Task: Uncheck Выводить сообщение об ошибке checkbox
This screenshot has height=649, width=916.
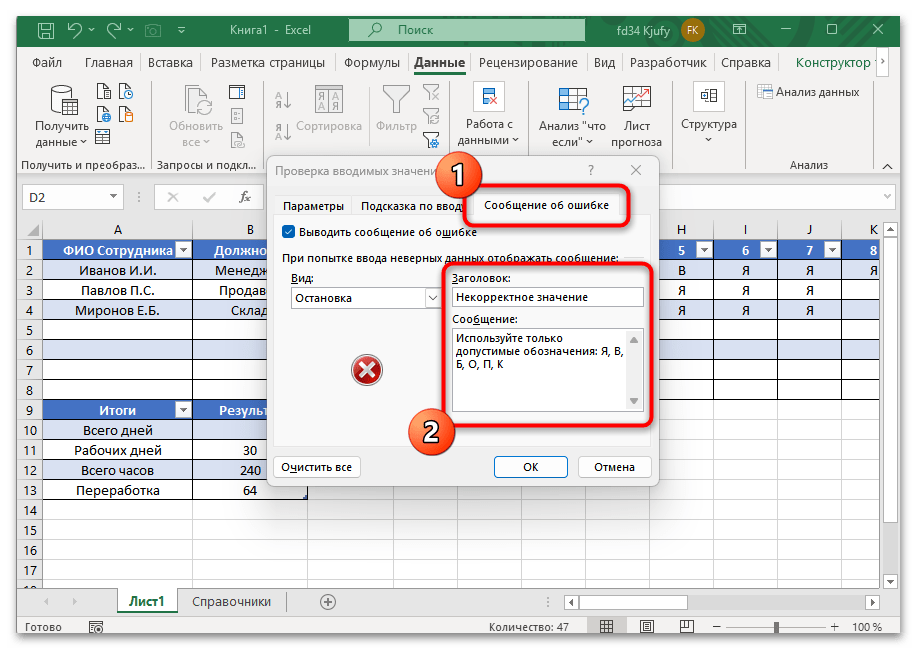Action: click(x=289, y=232)
